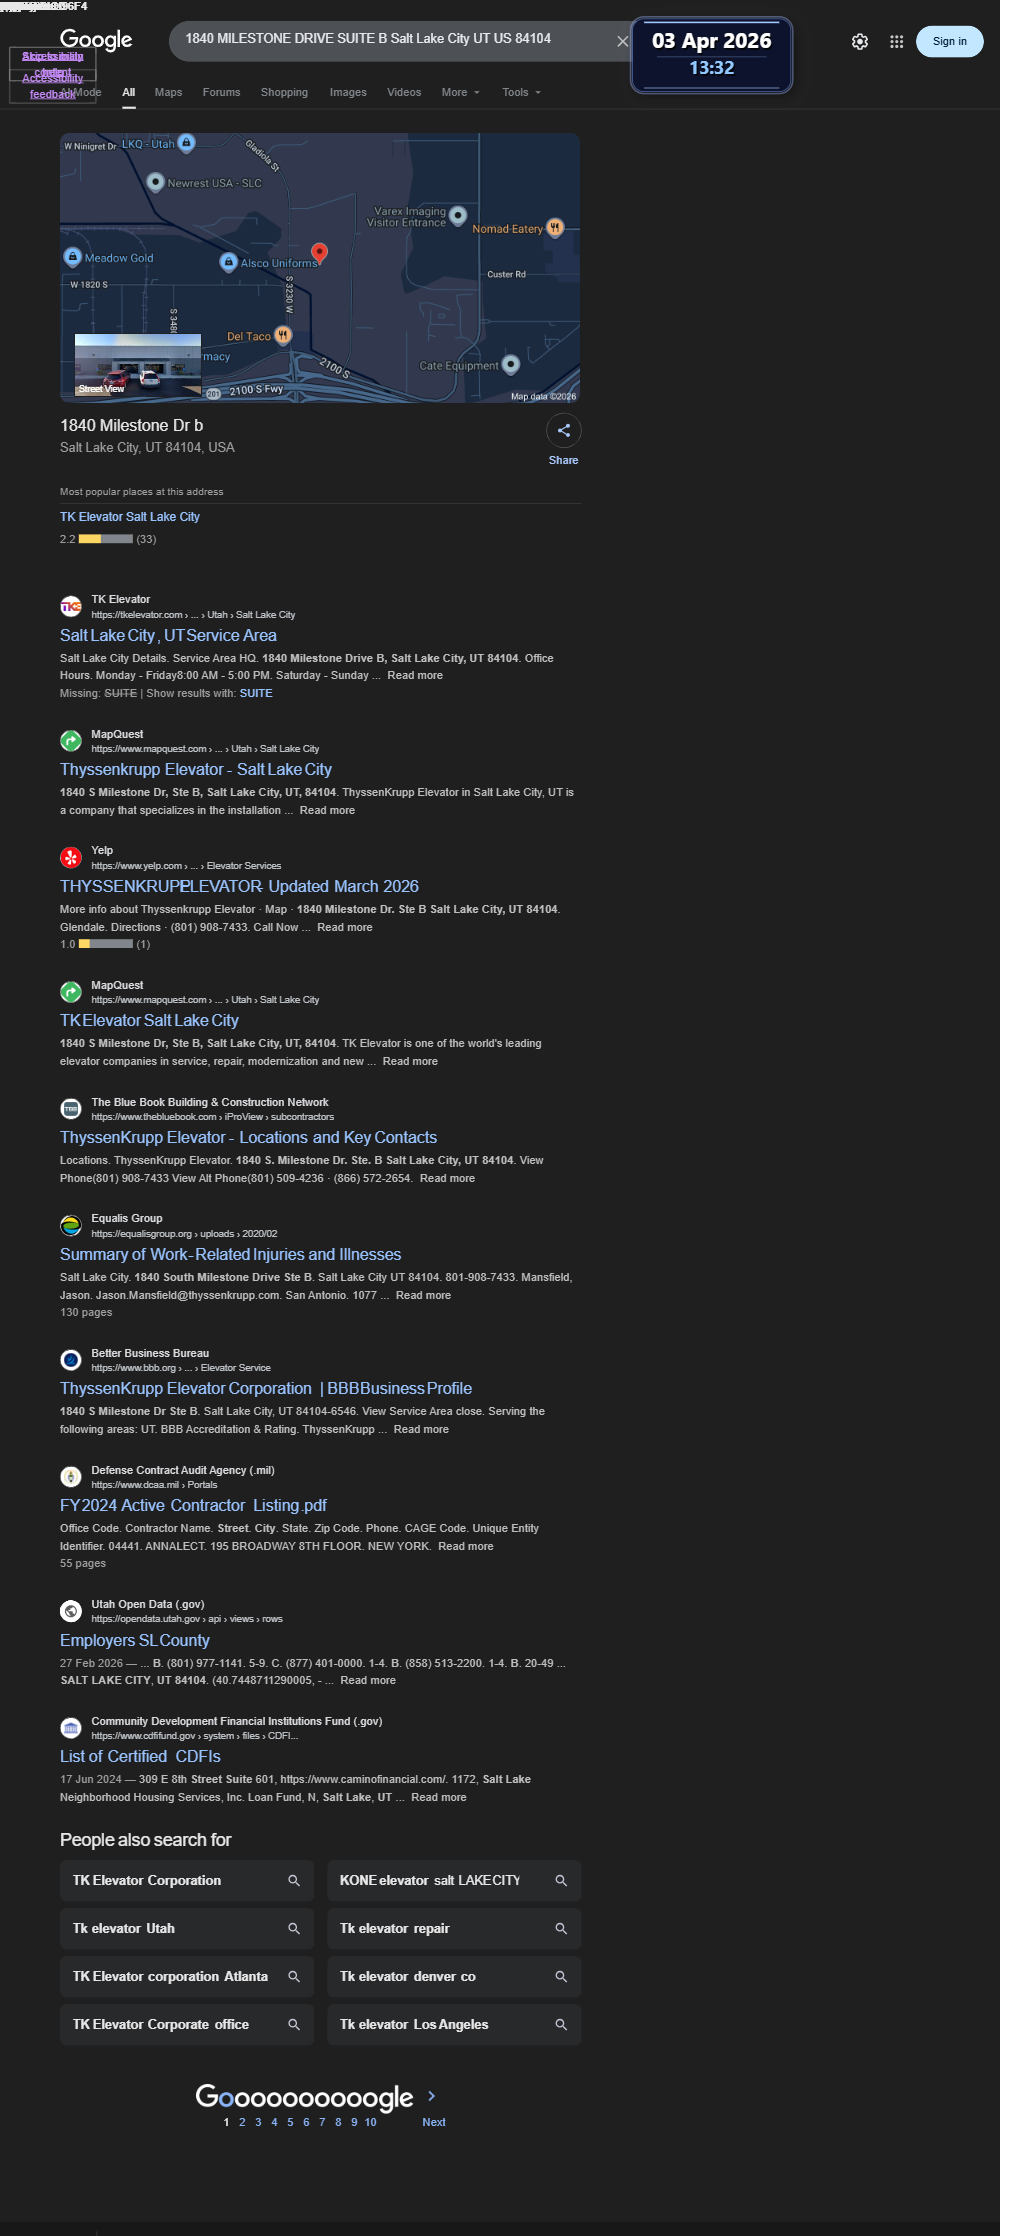Viewport: 1012px width, 2236px height.
Task: Open the Google apps grid icon
Action: click(896, 42)
